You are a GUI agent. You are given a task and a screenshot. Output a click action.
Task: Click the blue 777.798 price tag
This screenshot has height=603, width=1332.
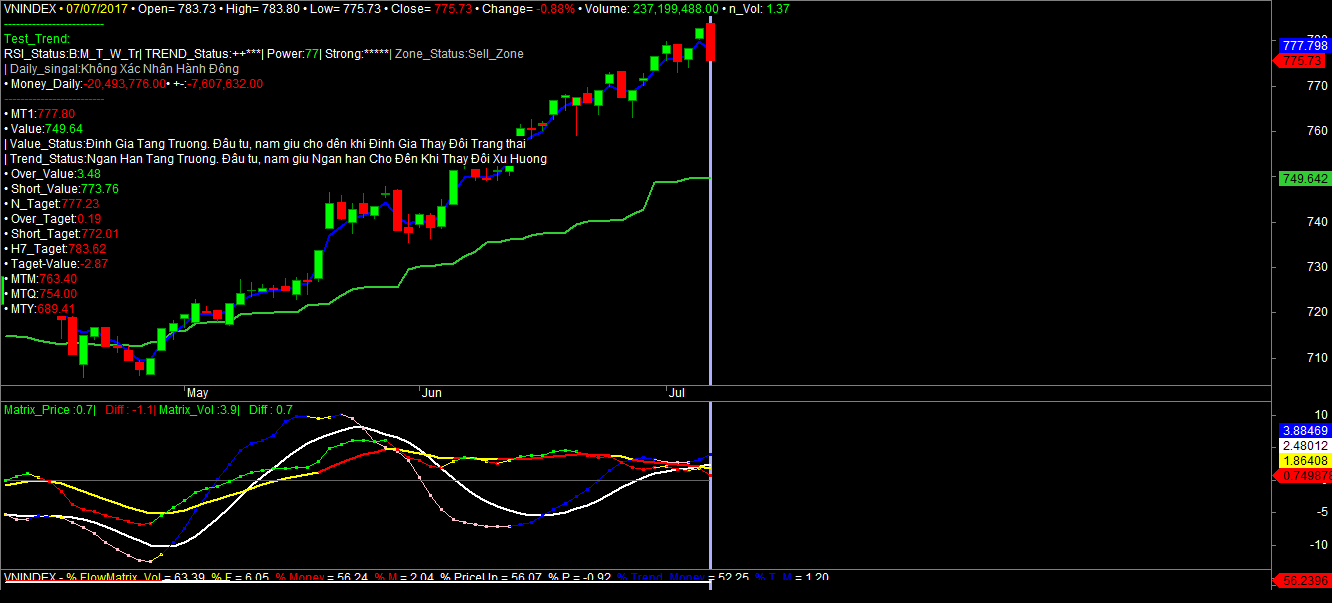coord(1304,46)
